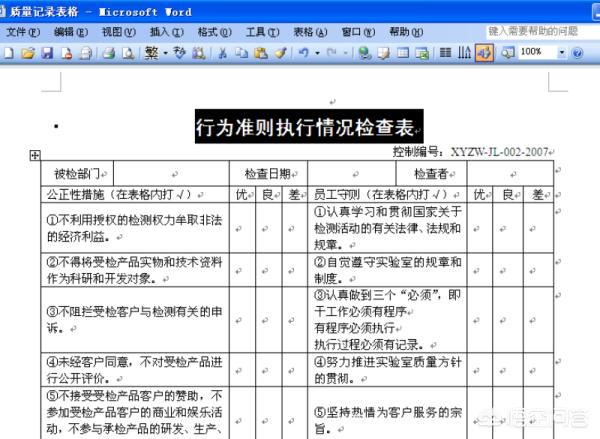The height and width of the screenshot is (439, 600).
Task: Toggle the Tables and Borders toolbar
Action: click(384, 53)
